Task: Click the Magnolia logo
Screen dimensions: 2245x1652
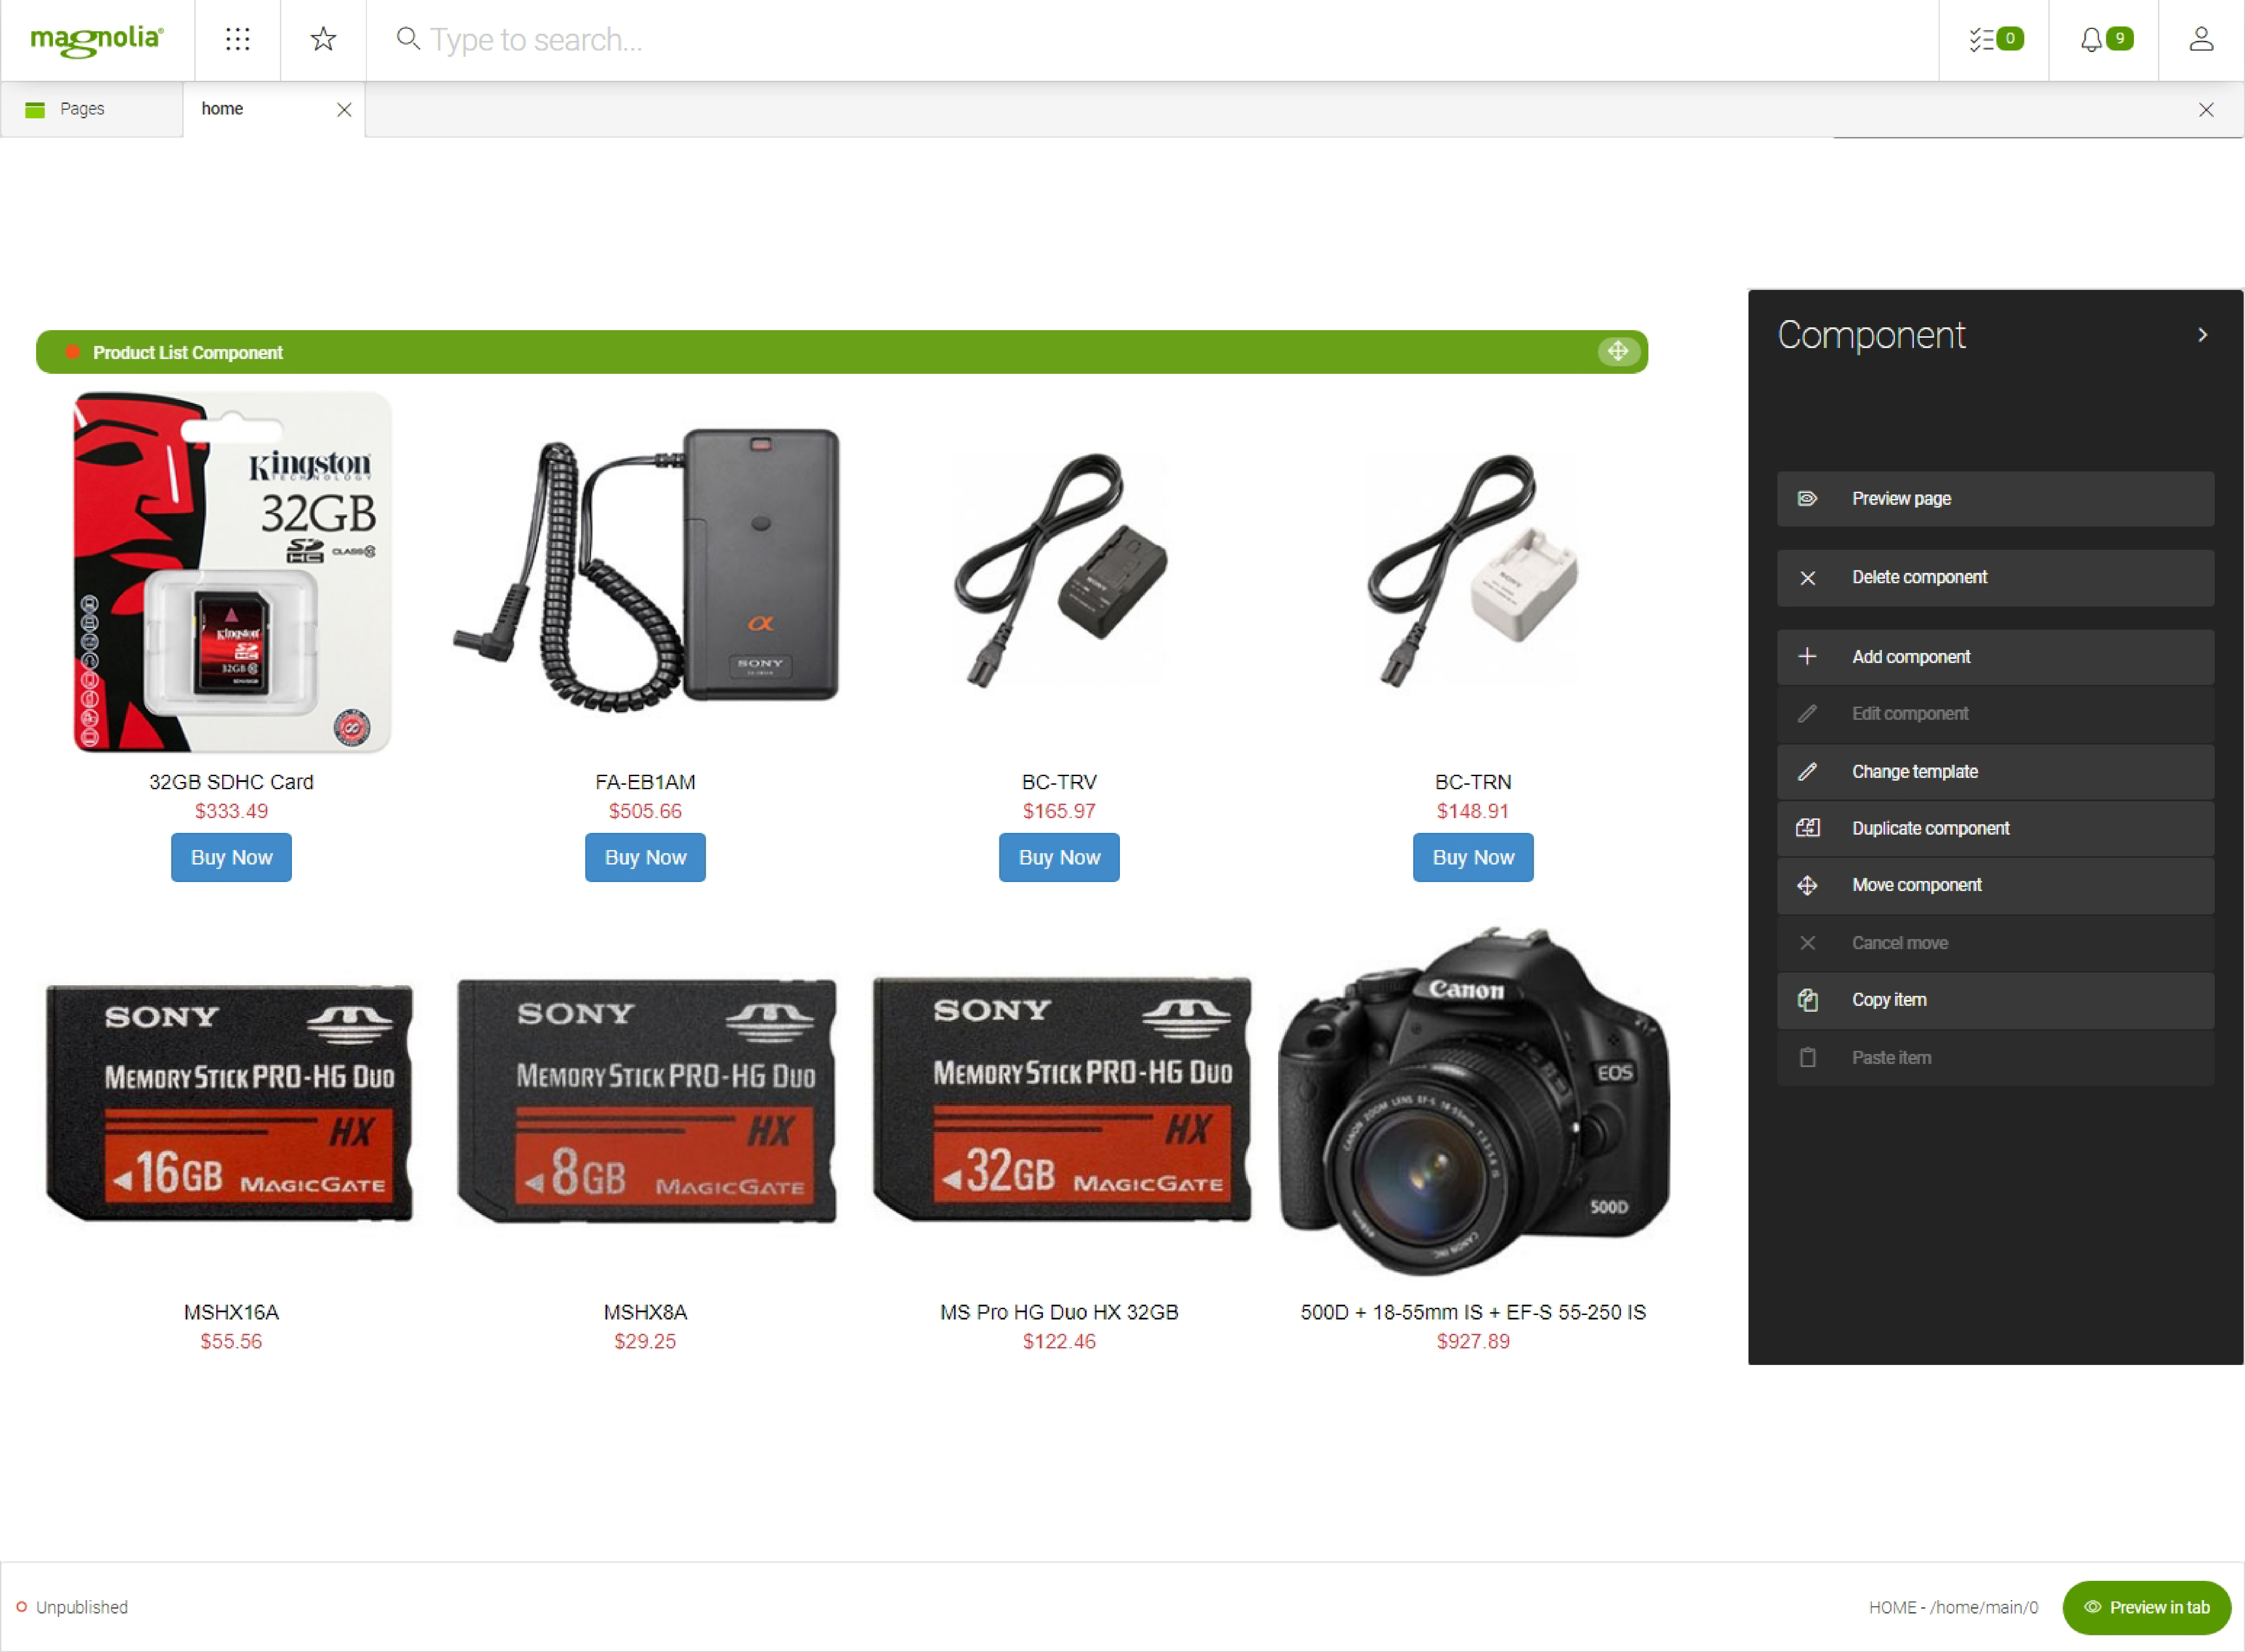Action: (x=97, y=39)
